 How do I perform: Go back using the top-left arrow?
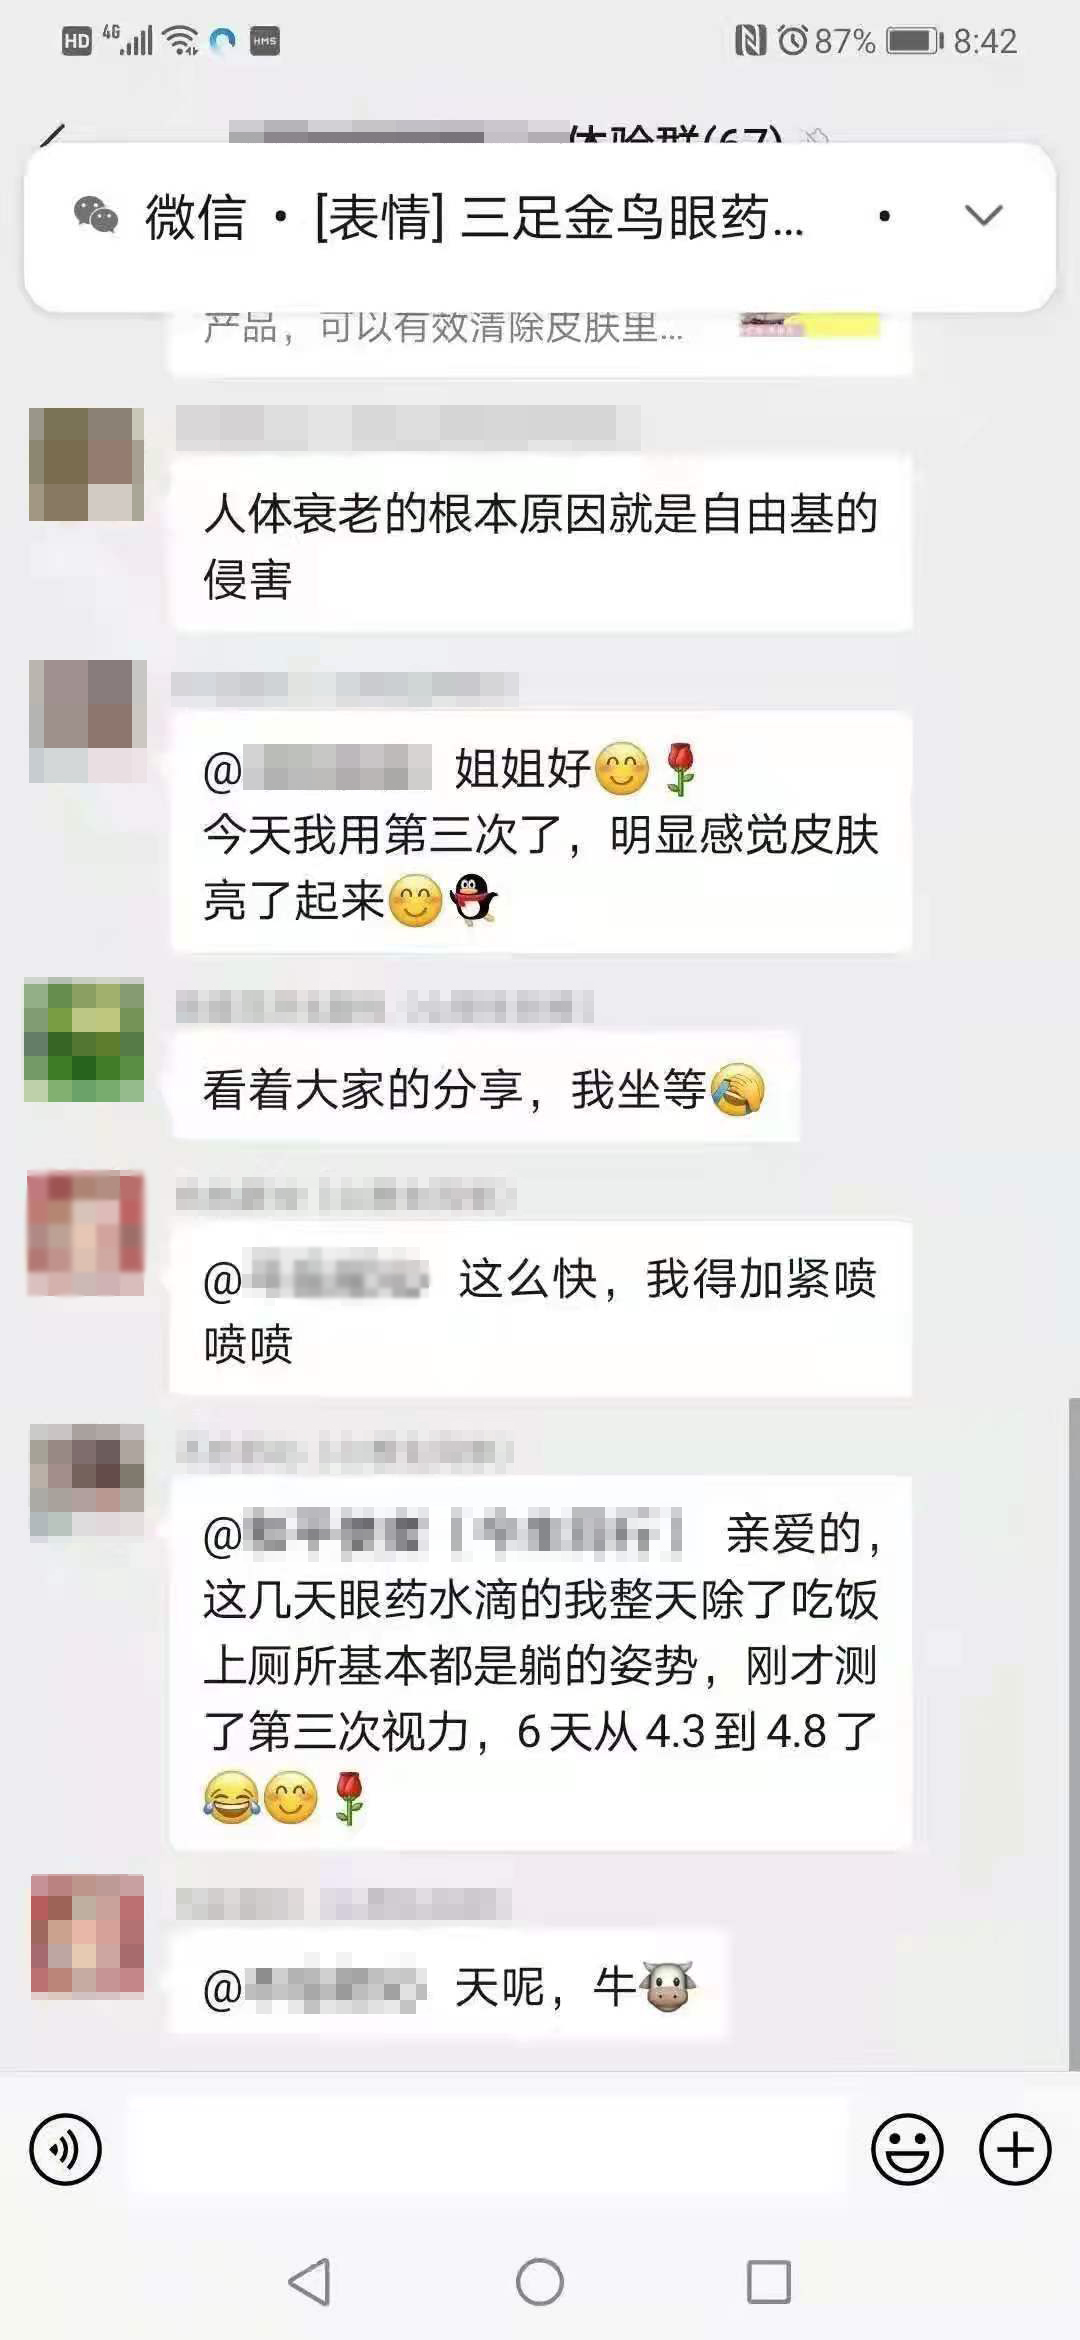(52, 135)
